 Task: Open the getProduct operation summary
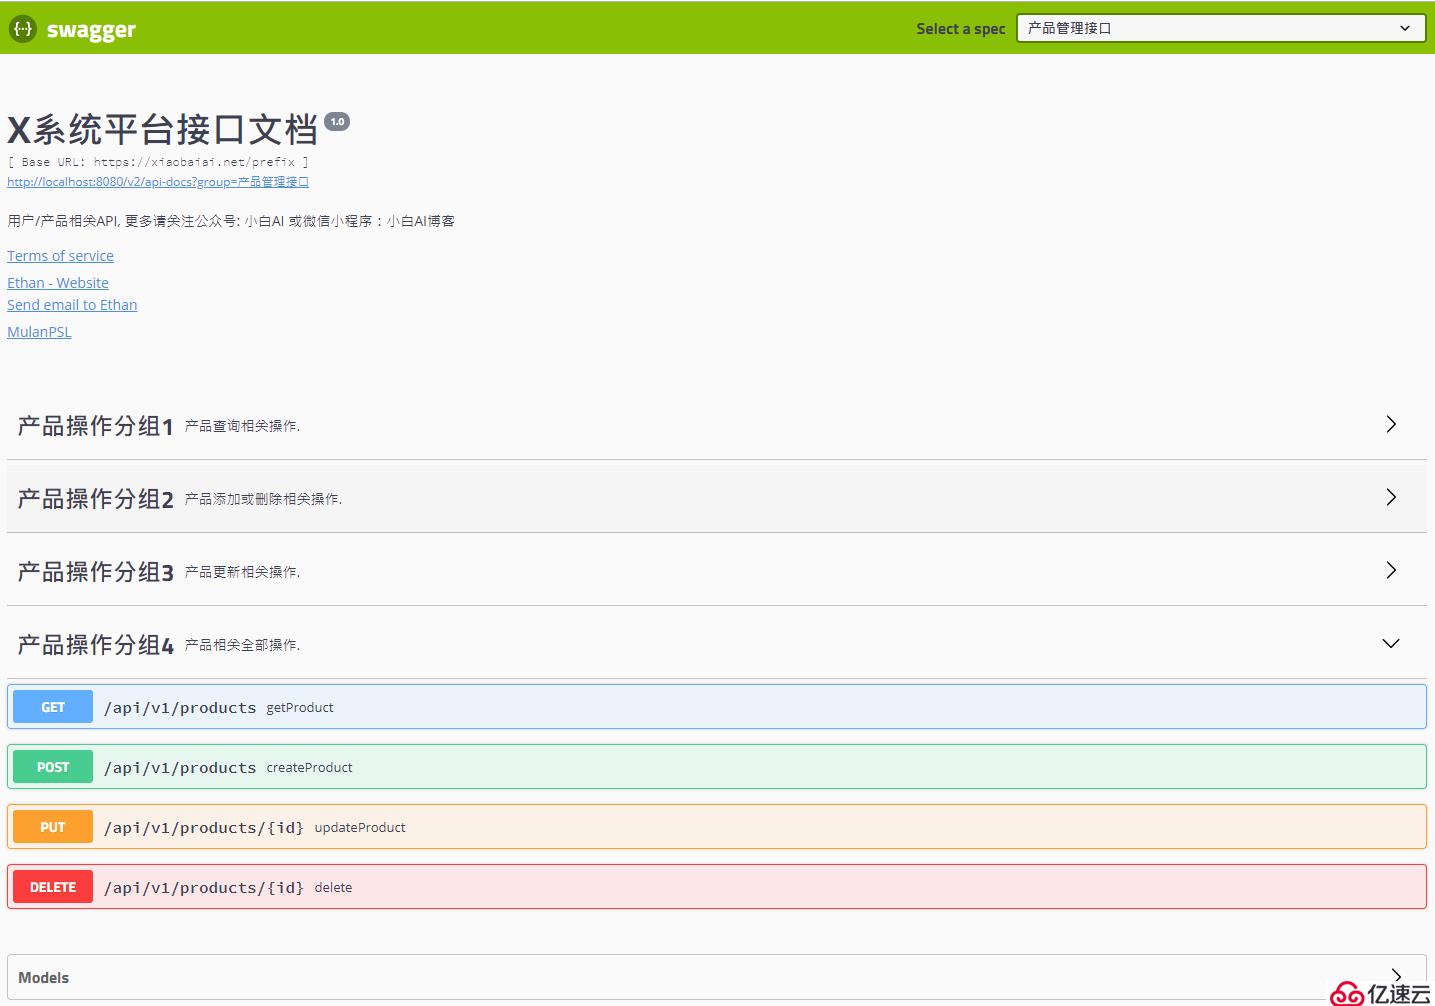pos(300,708)
